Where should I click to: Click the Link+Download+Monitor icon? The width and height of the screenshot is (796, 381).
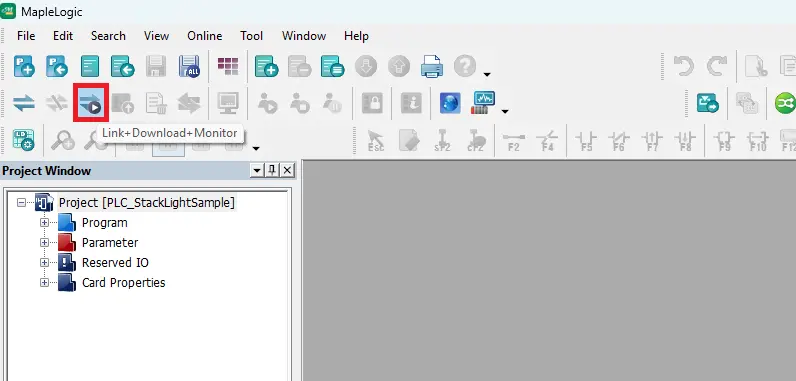[x=90, y=103]
